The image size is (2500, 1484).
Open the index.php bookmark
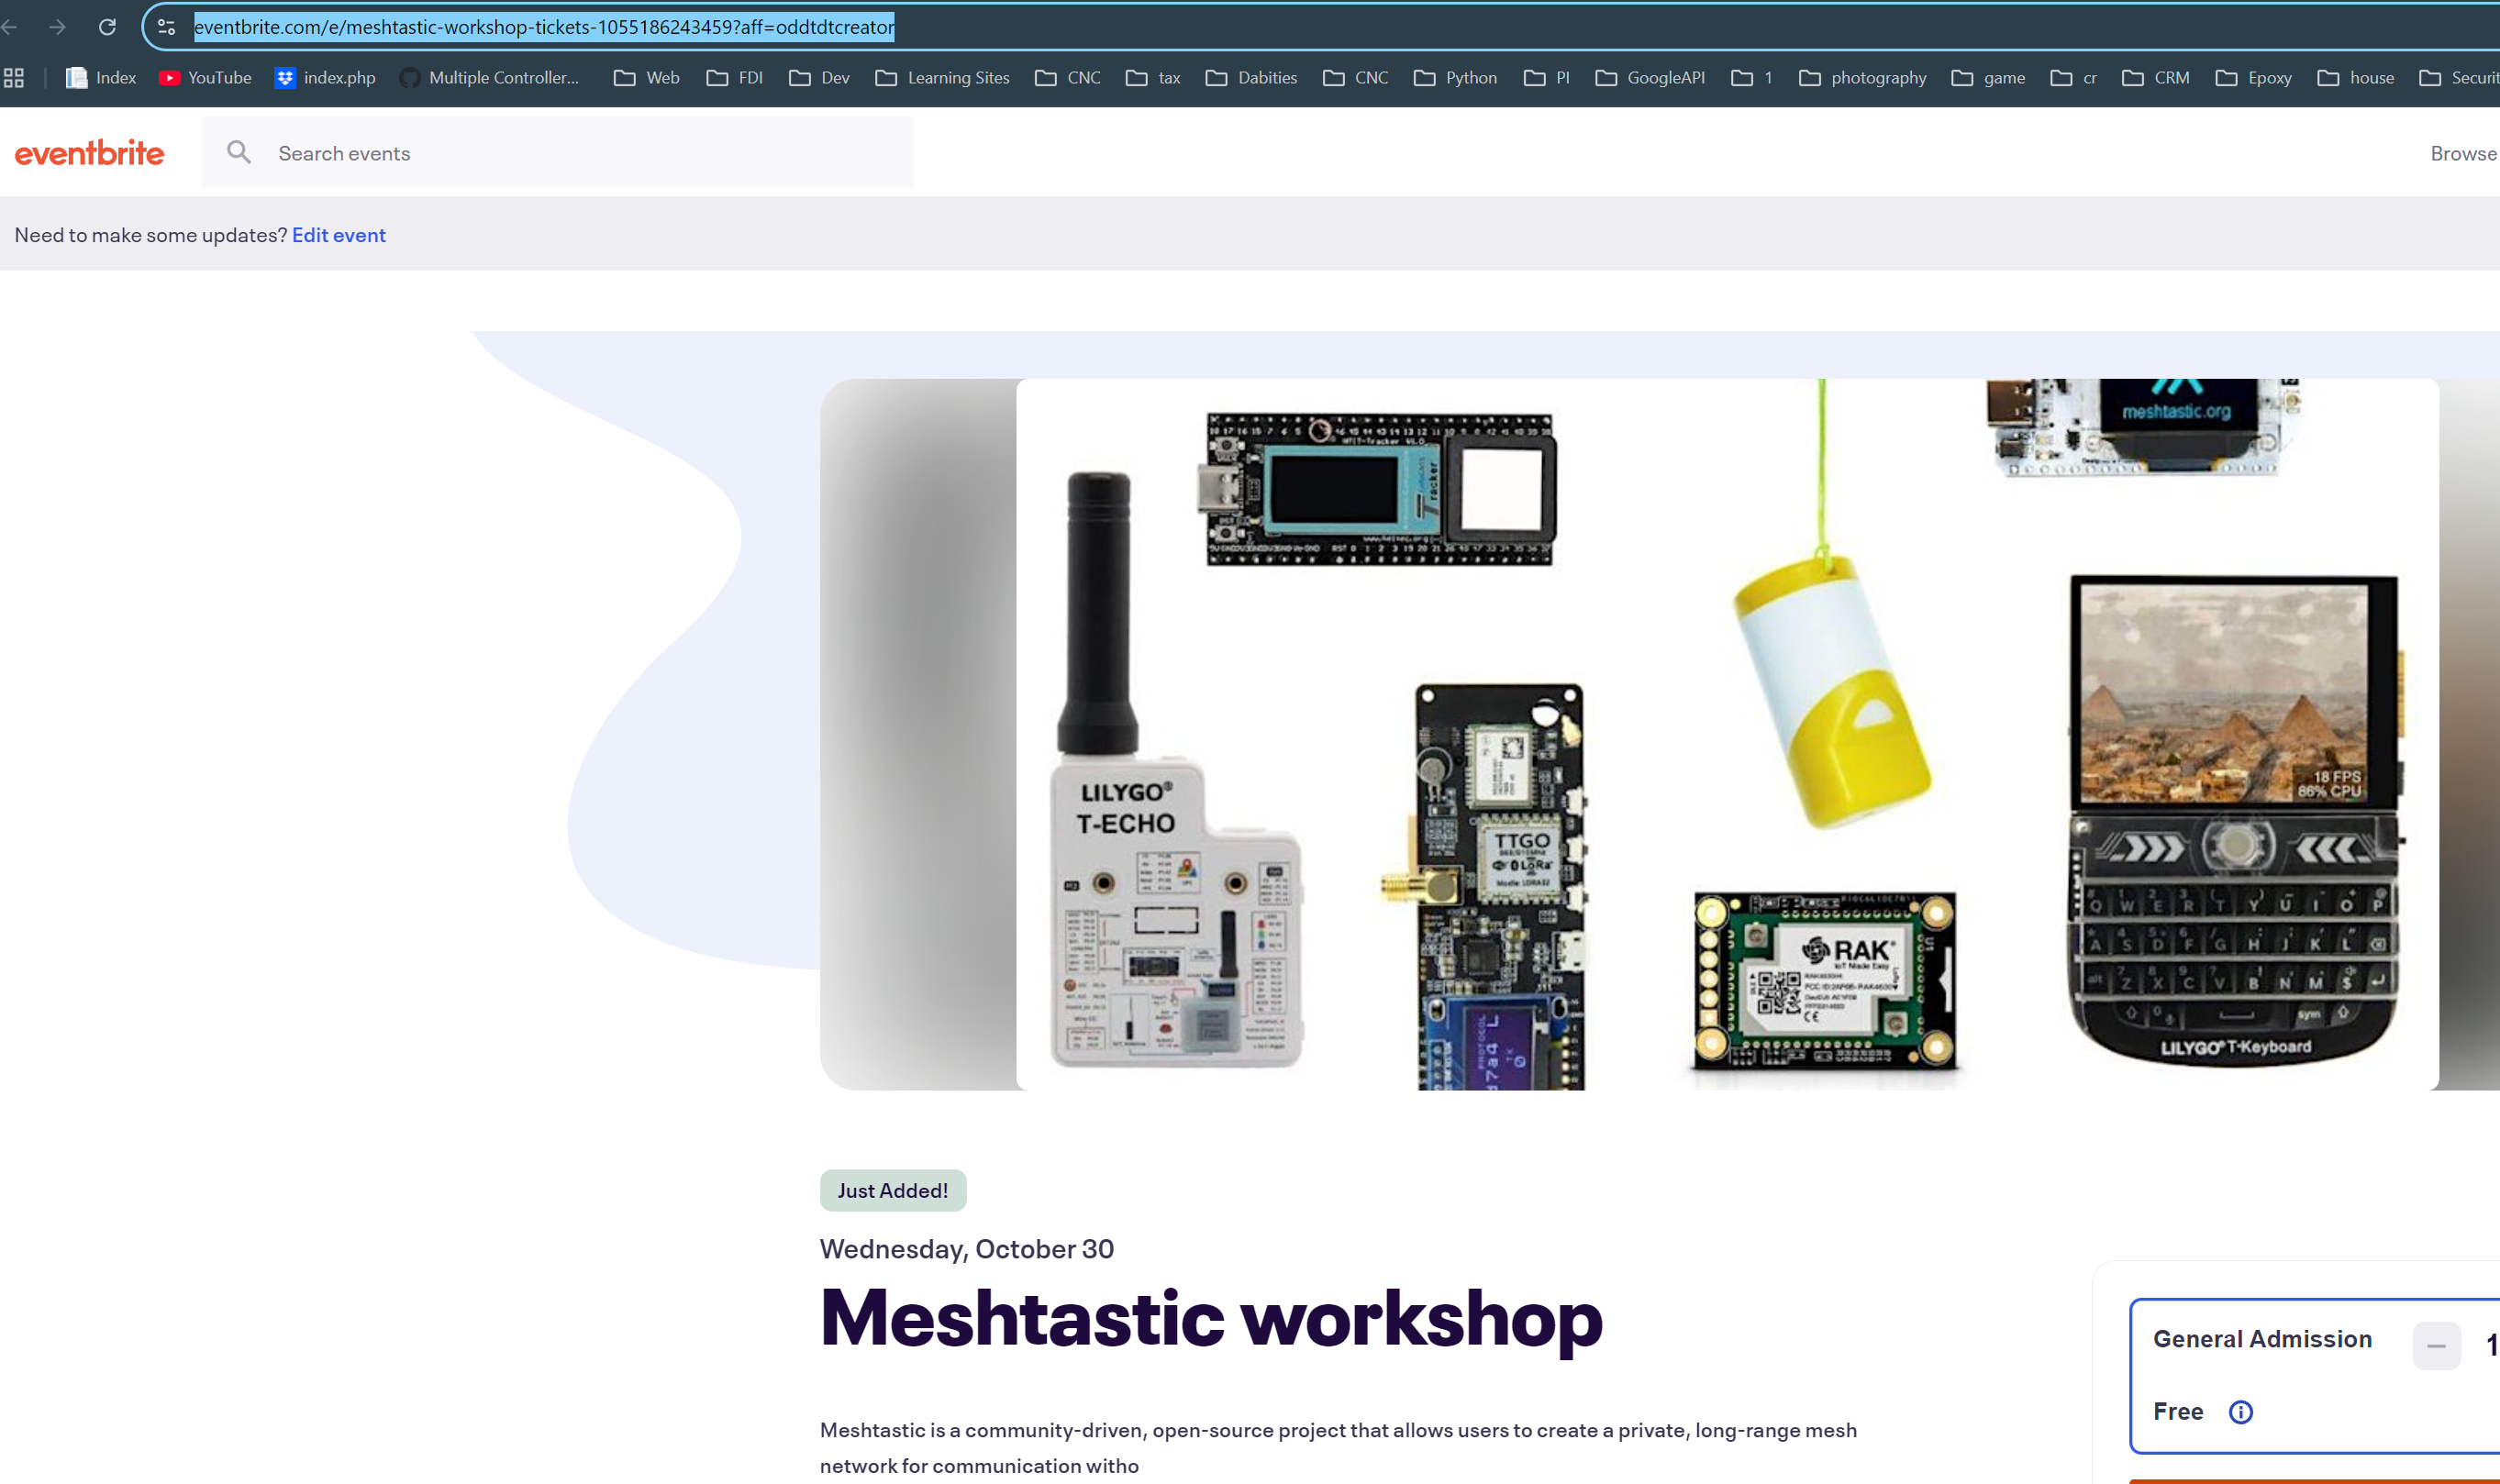point(325,77)
